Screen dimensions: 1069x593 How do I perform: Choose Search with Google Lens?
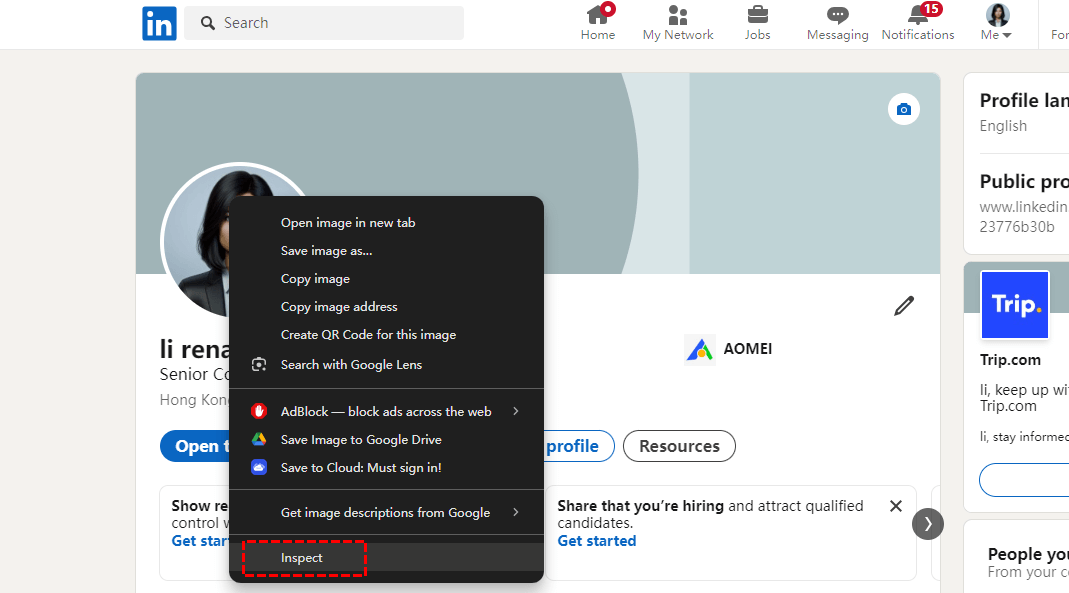point(386,365)
